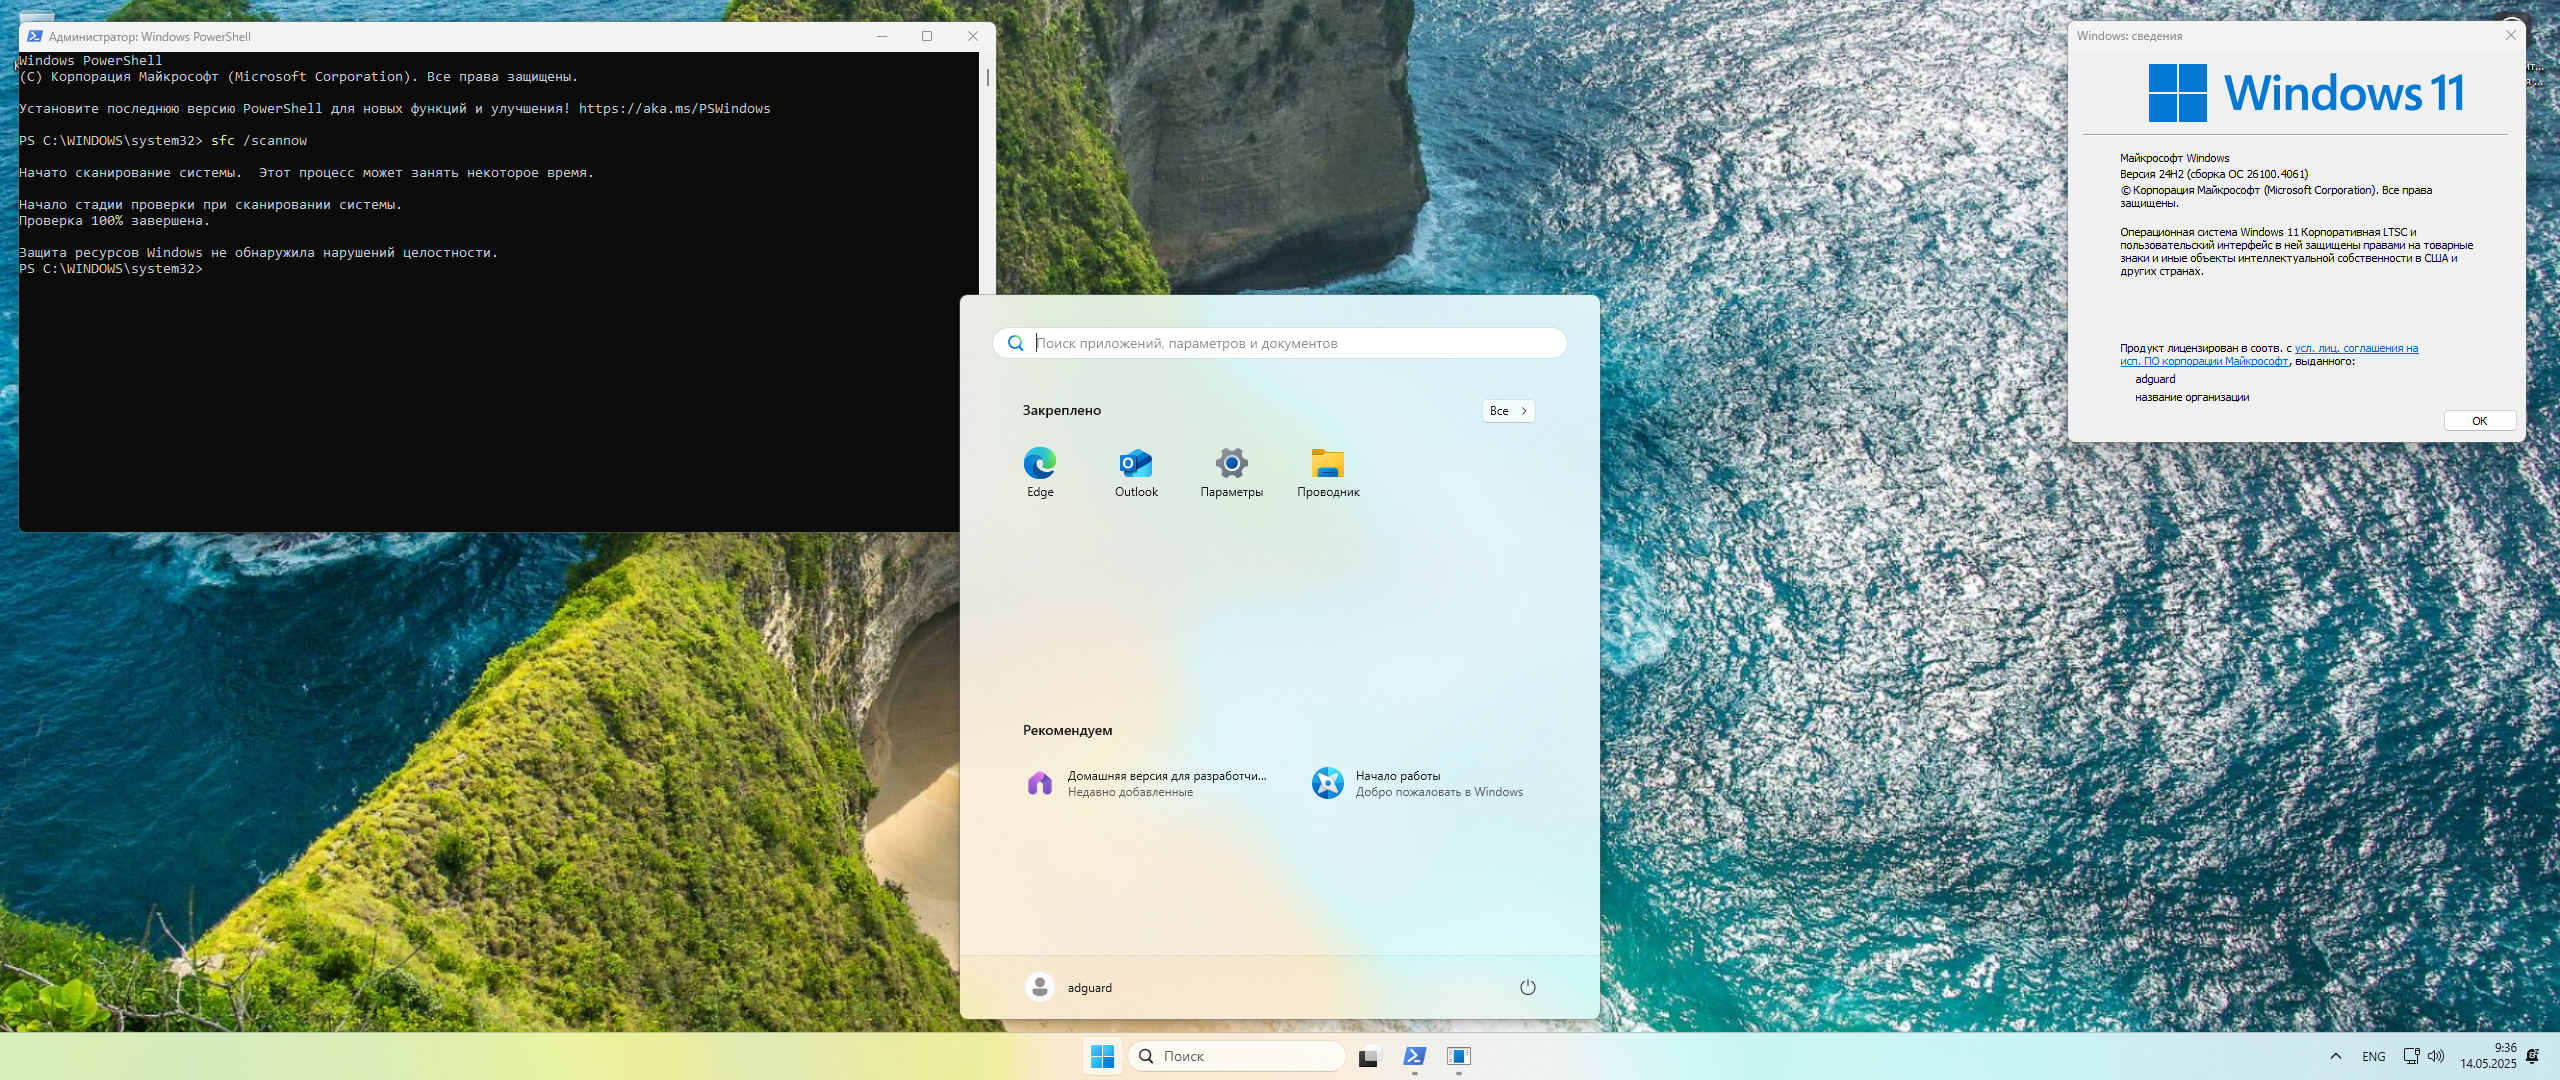Open volume tray icon

(x=2436, y=1056)
